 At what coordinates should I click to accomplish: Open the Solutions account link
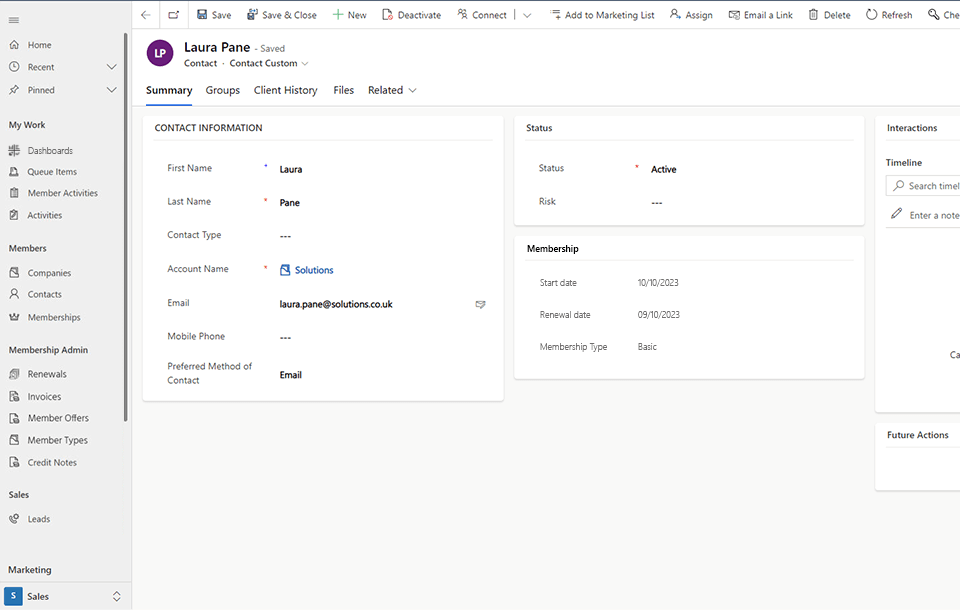313,270
